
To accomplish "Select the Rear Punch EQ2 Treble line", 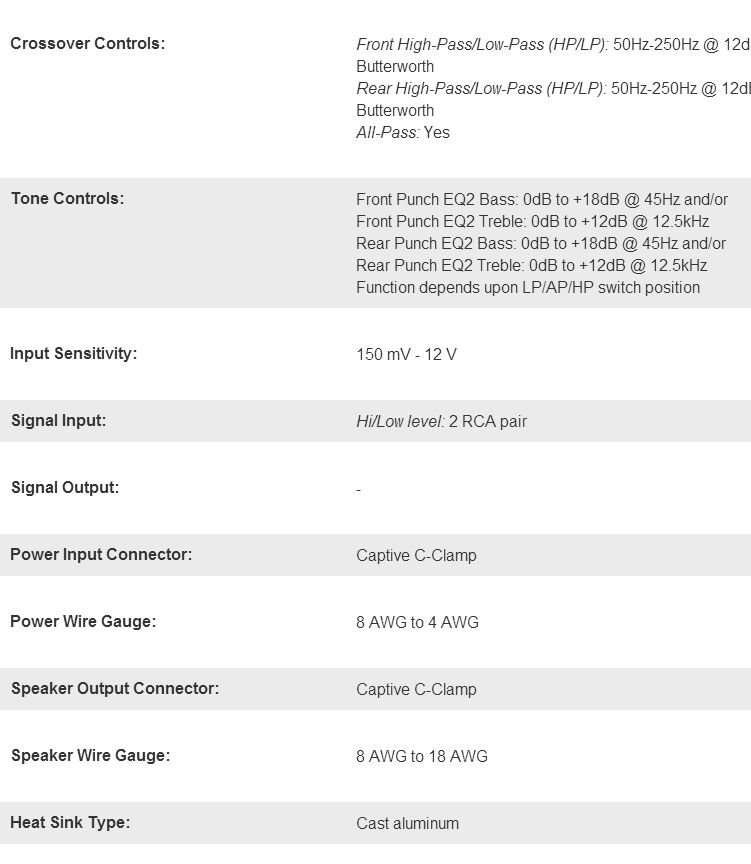I will [531, 266].
